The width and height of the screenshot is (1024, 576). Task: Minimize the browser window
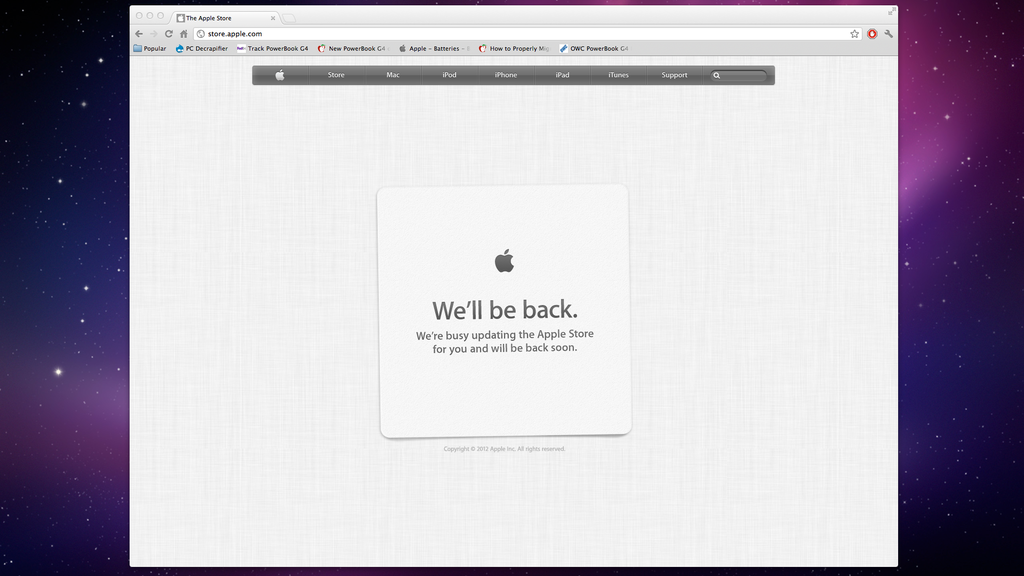click(150, 16)
